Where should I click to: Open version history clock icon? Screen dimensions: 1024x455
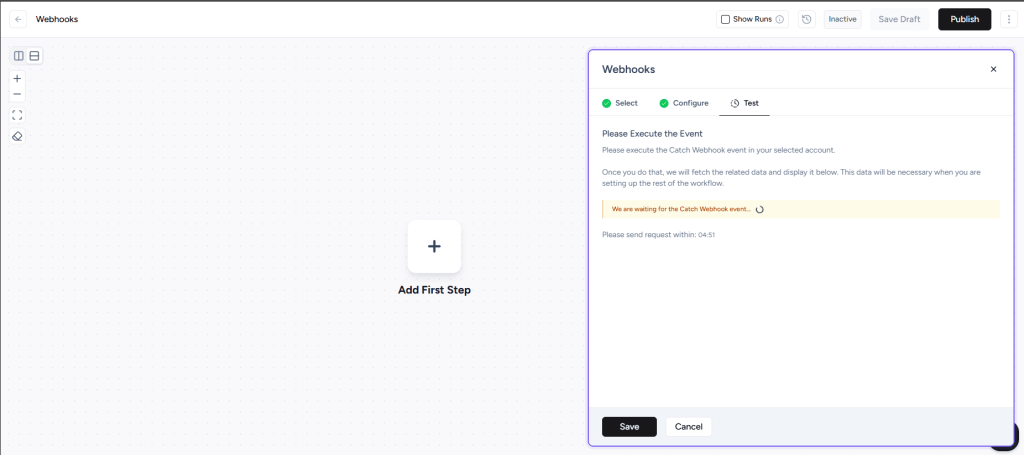pyautogui.click(x=807, y=19)
